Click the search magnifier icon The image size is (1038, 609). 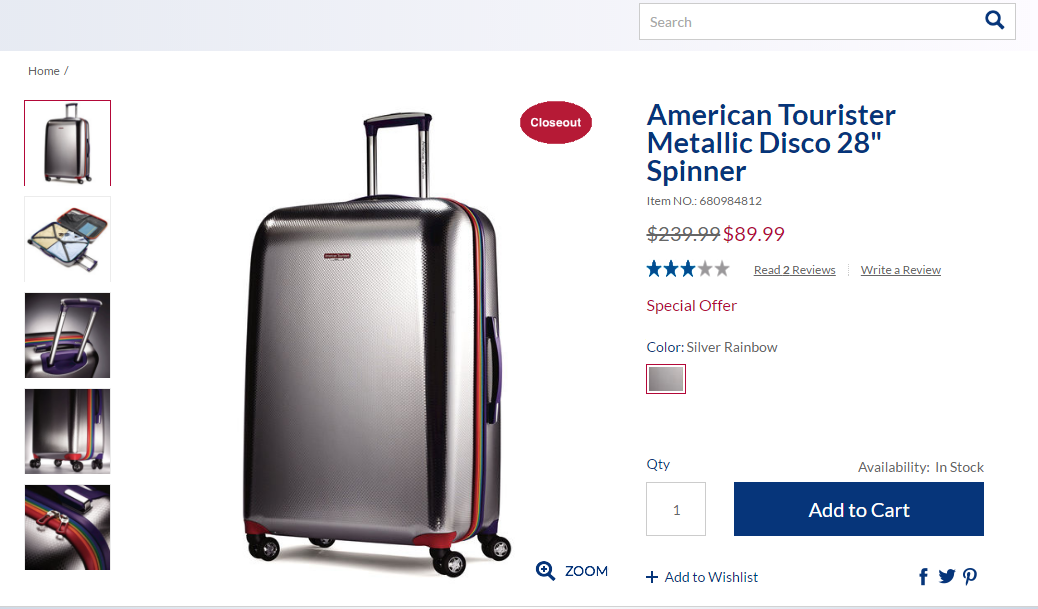(994, 20)
